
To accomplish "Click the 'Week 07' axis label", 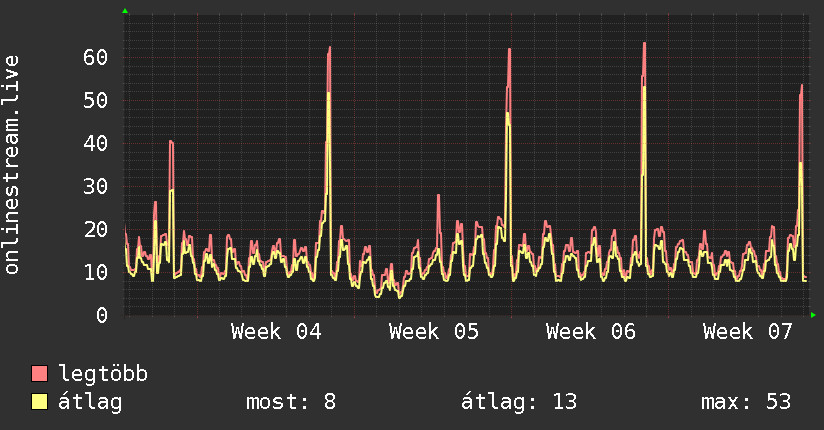I will click(x=748, y=332).
